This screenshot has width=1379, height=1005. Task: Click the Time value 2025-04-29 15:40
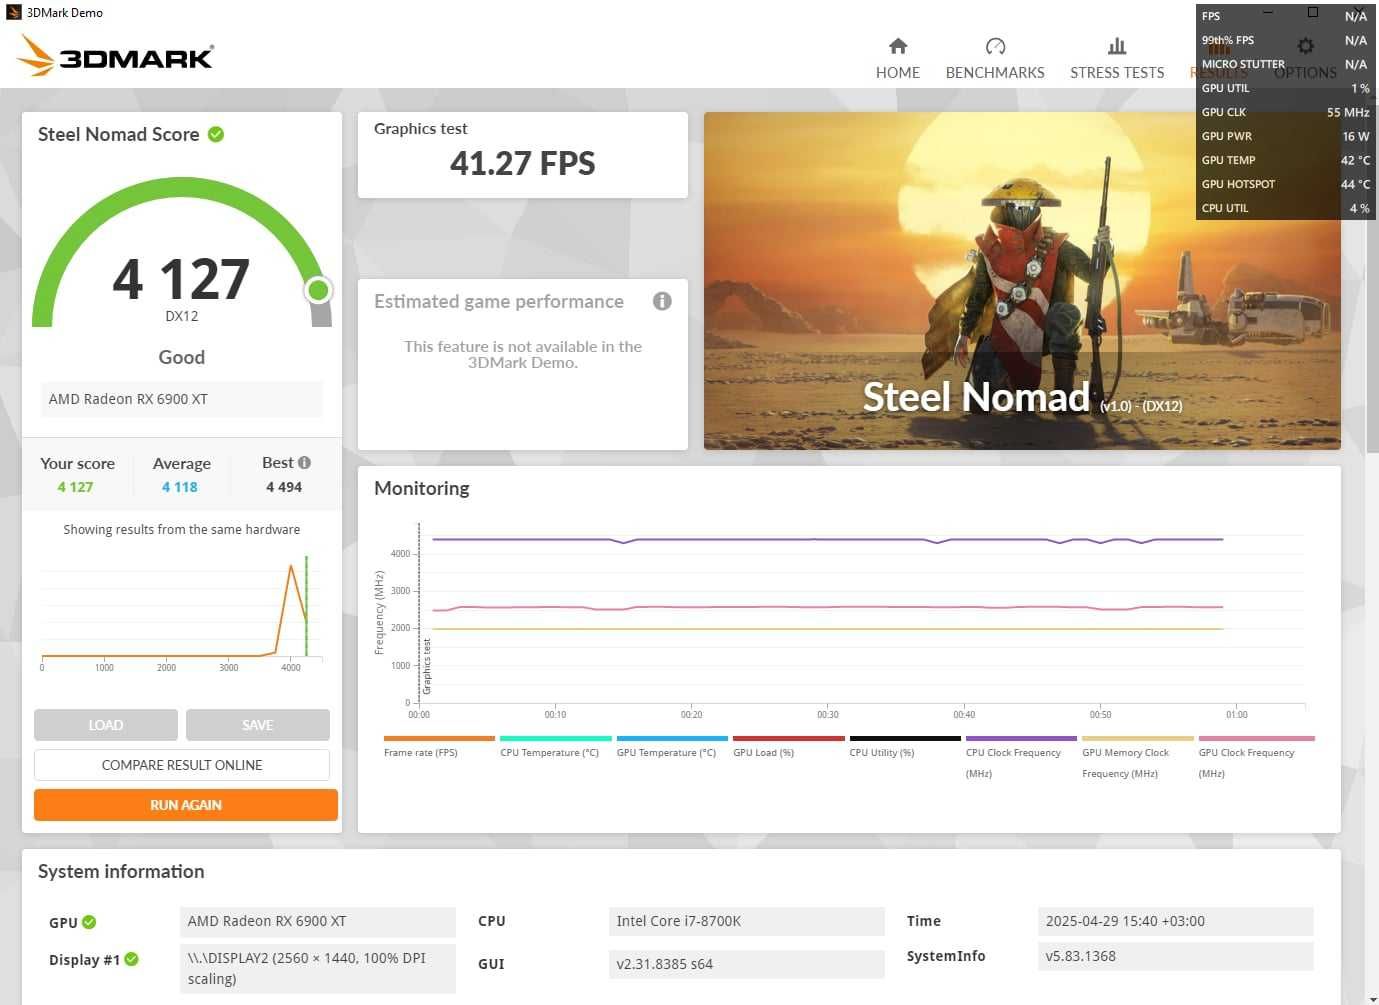point(1175,921)
